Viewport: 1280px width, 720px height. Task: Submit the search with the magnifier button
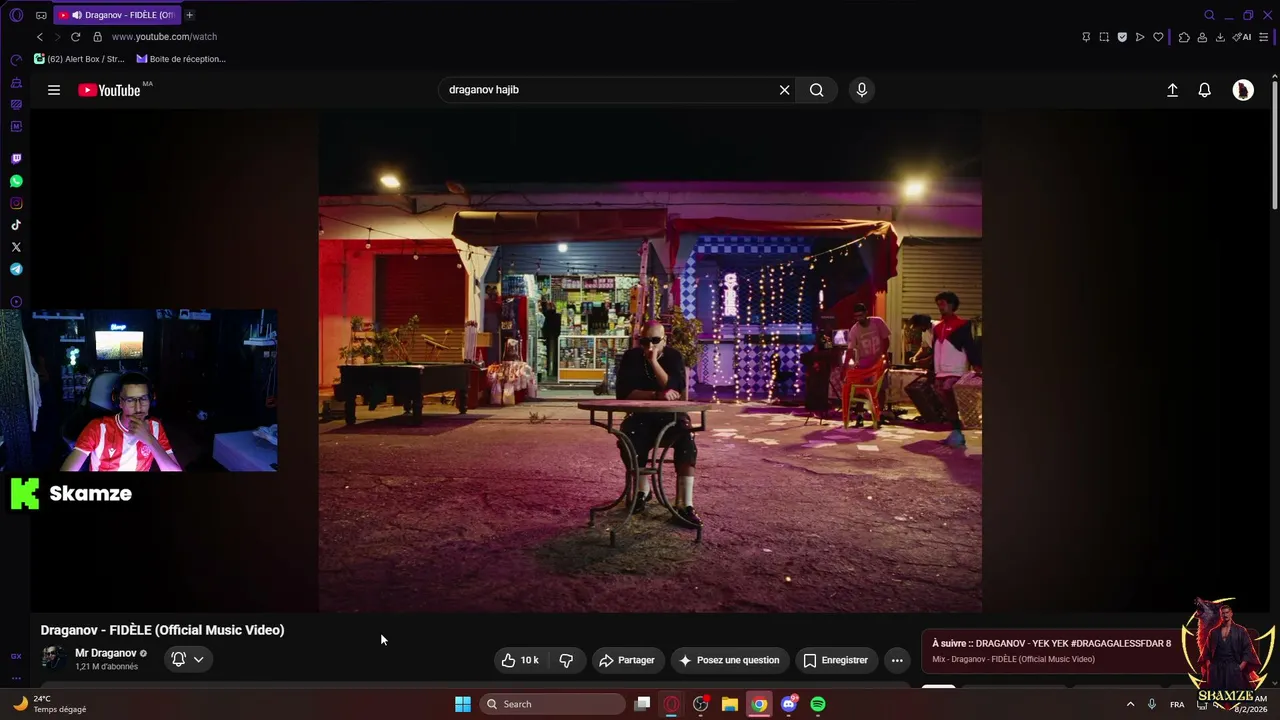817,90
